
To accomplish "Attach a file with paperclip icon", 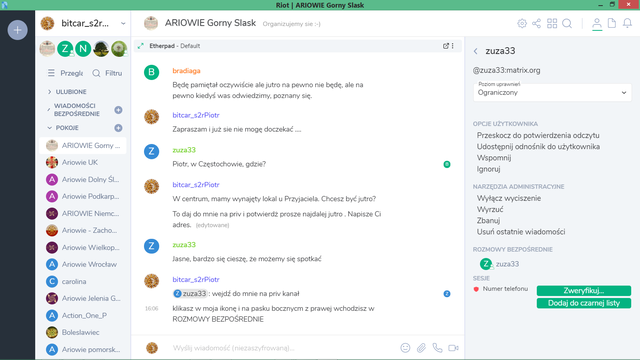I will (421, 348).
